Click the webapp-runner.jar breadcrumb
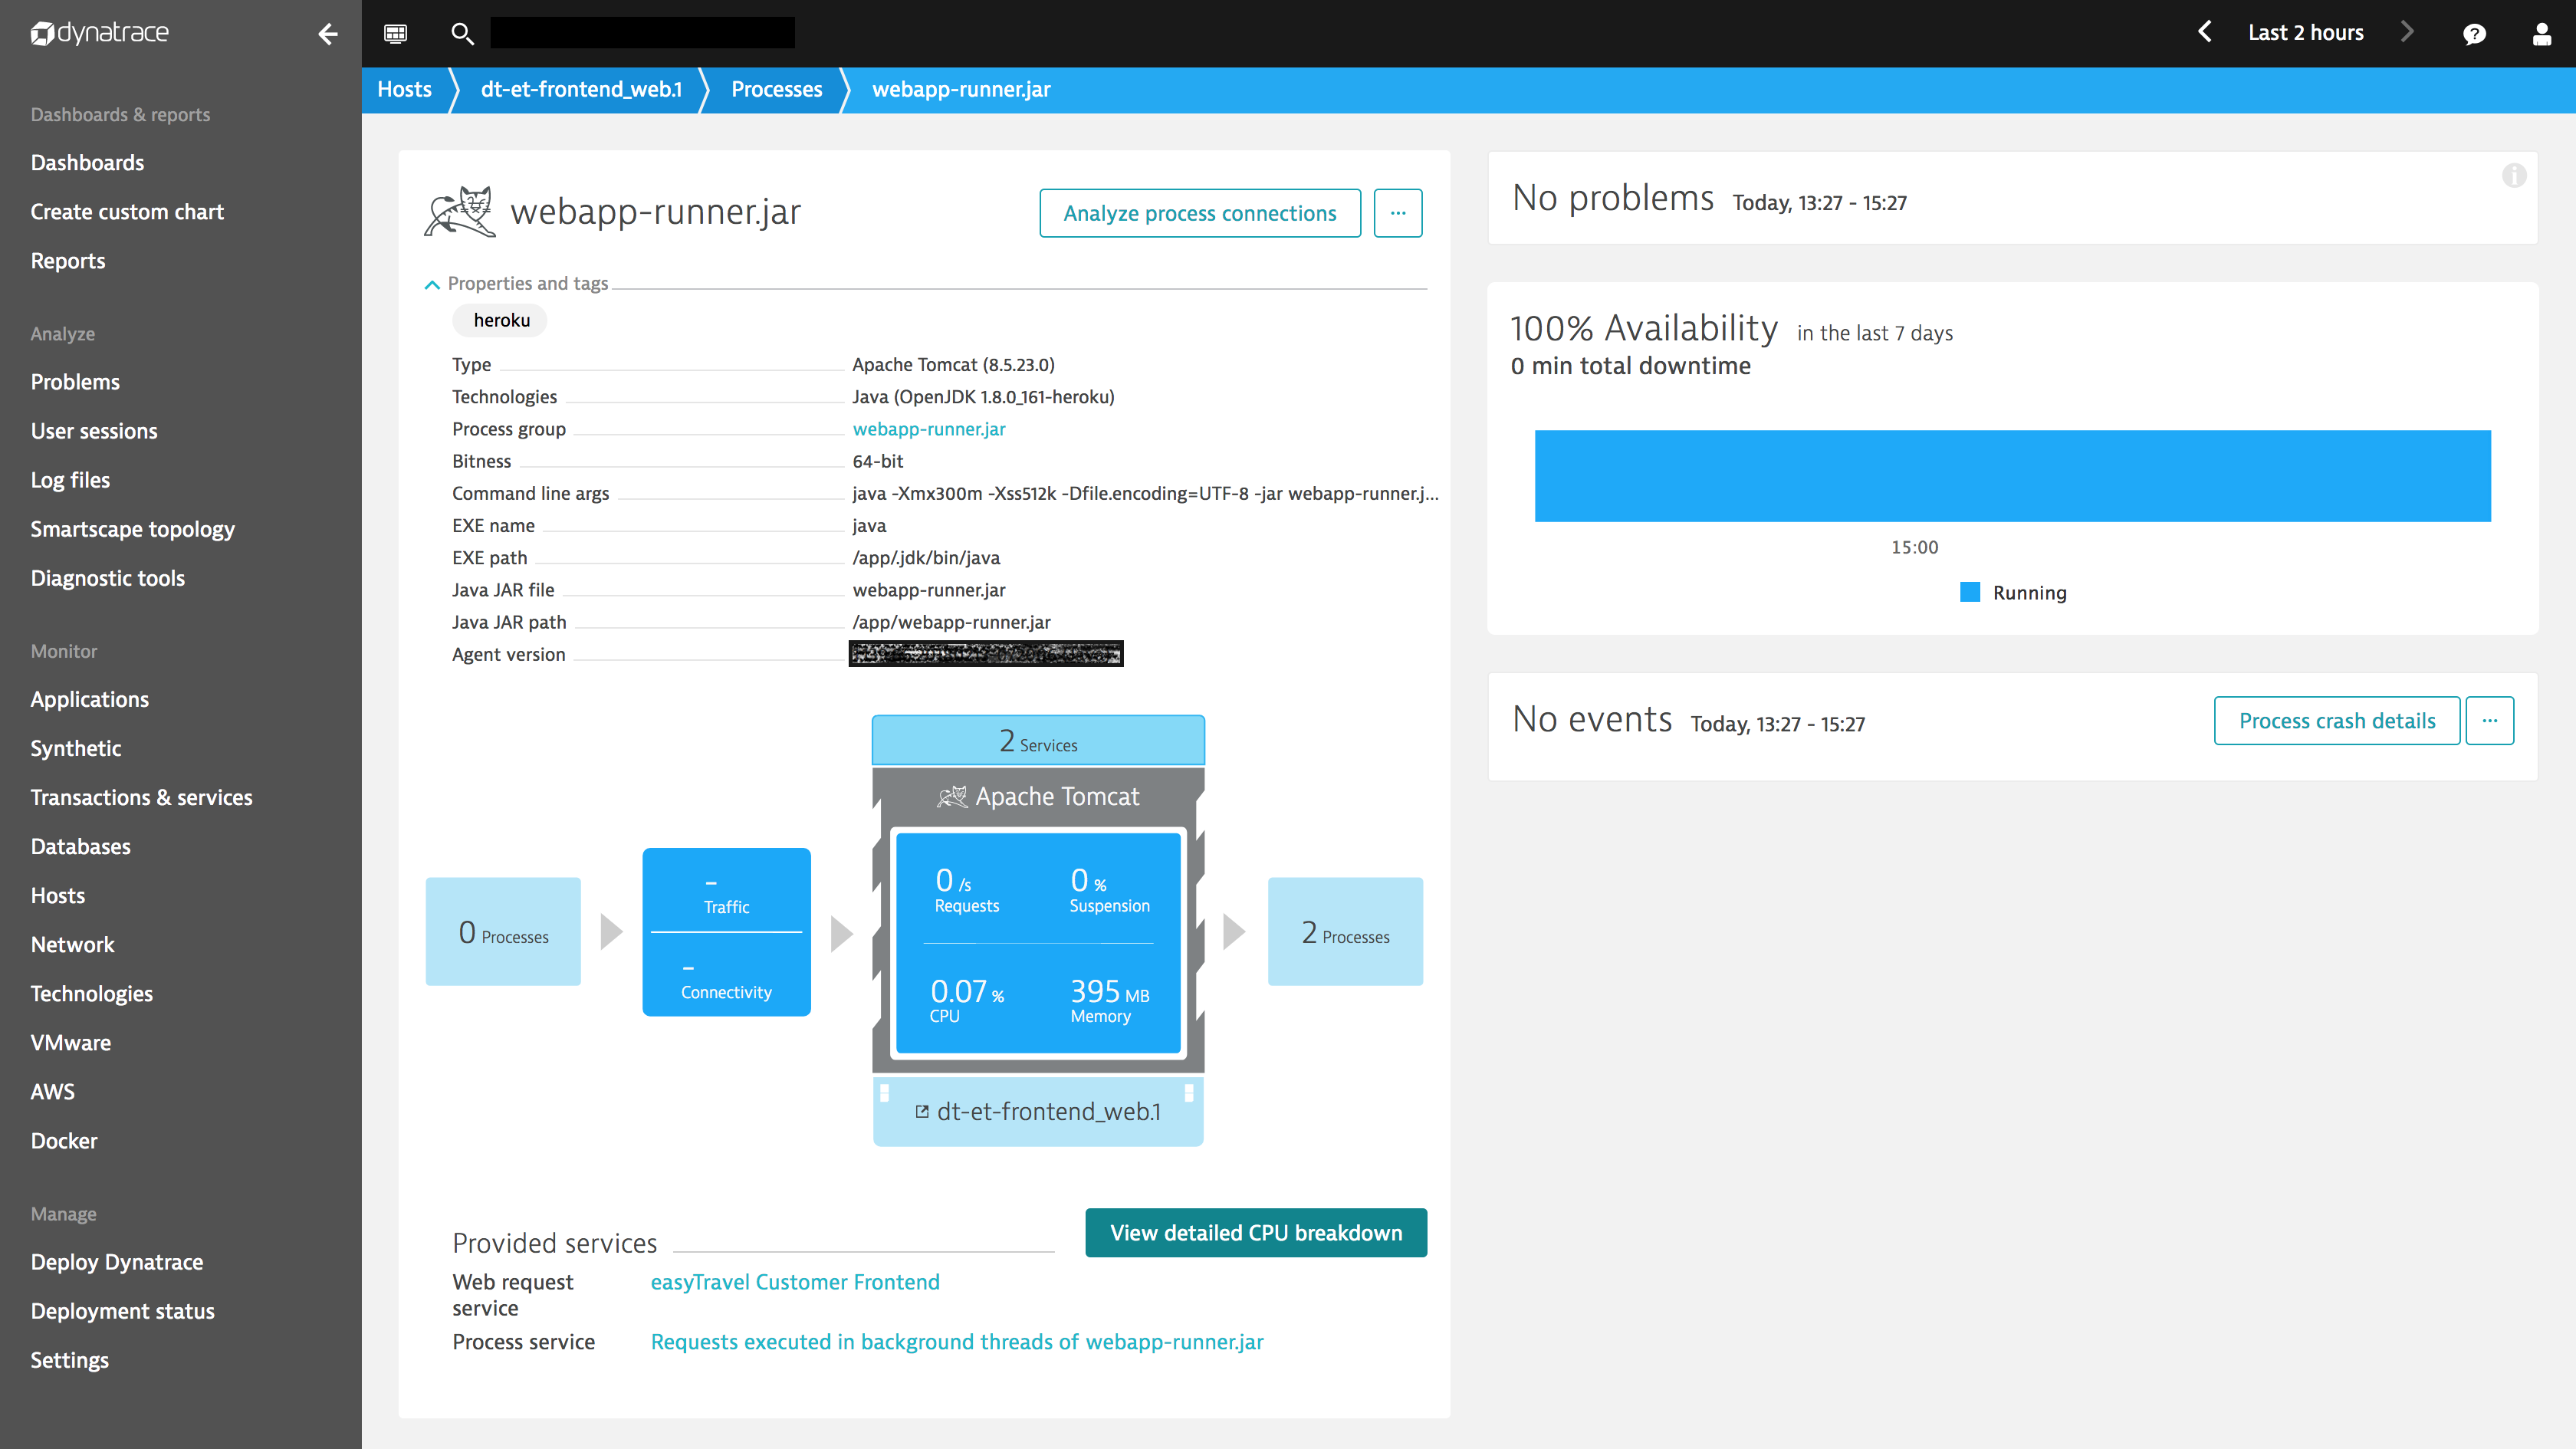This screenshot has height=1449, width=2576. click(961, 89)
